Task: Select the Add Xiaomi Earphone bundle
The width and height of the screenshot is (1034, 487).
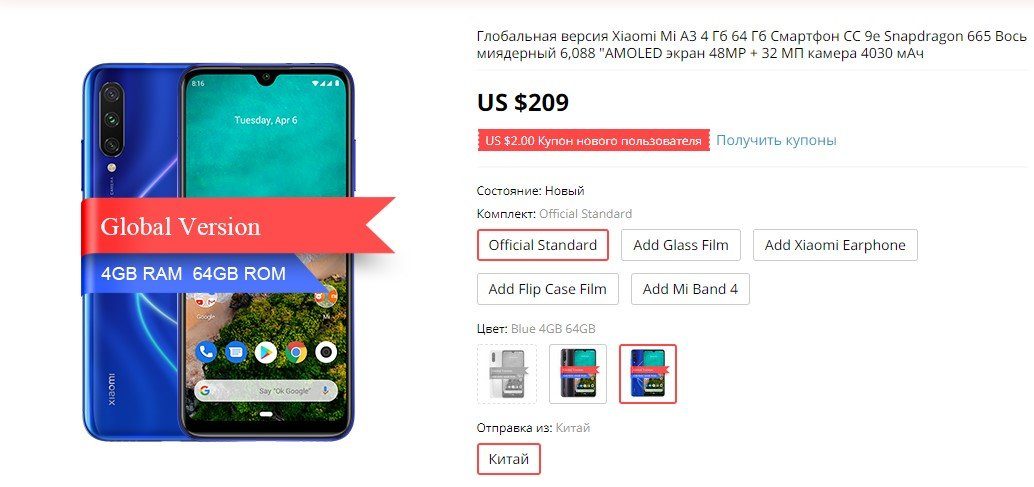Action: tap(835, 245)
